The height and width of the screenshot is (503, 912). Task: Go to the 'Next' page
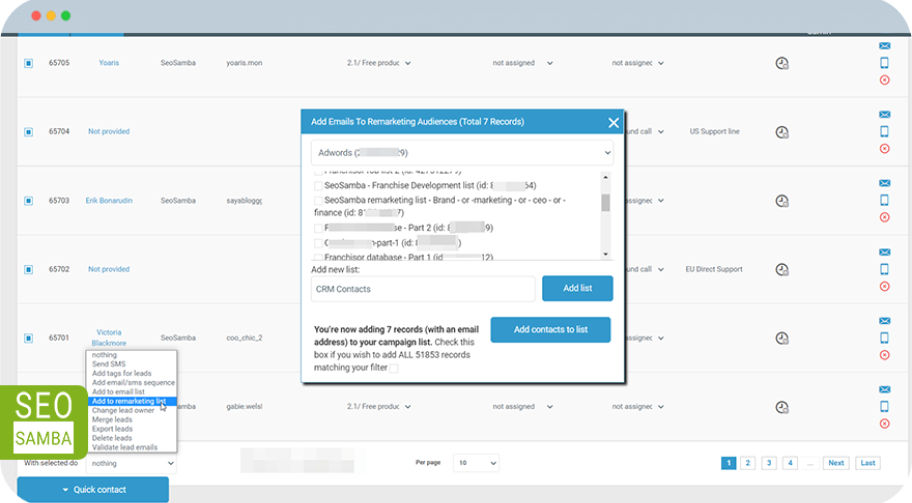836,463
